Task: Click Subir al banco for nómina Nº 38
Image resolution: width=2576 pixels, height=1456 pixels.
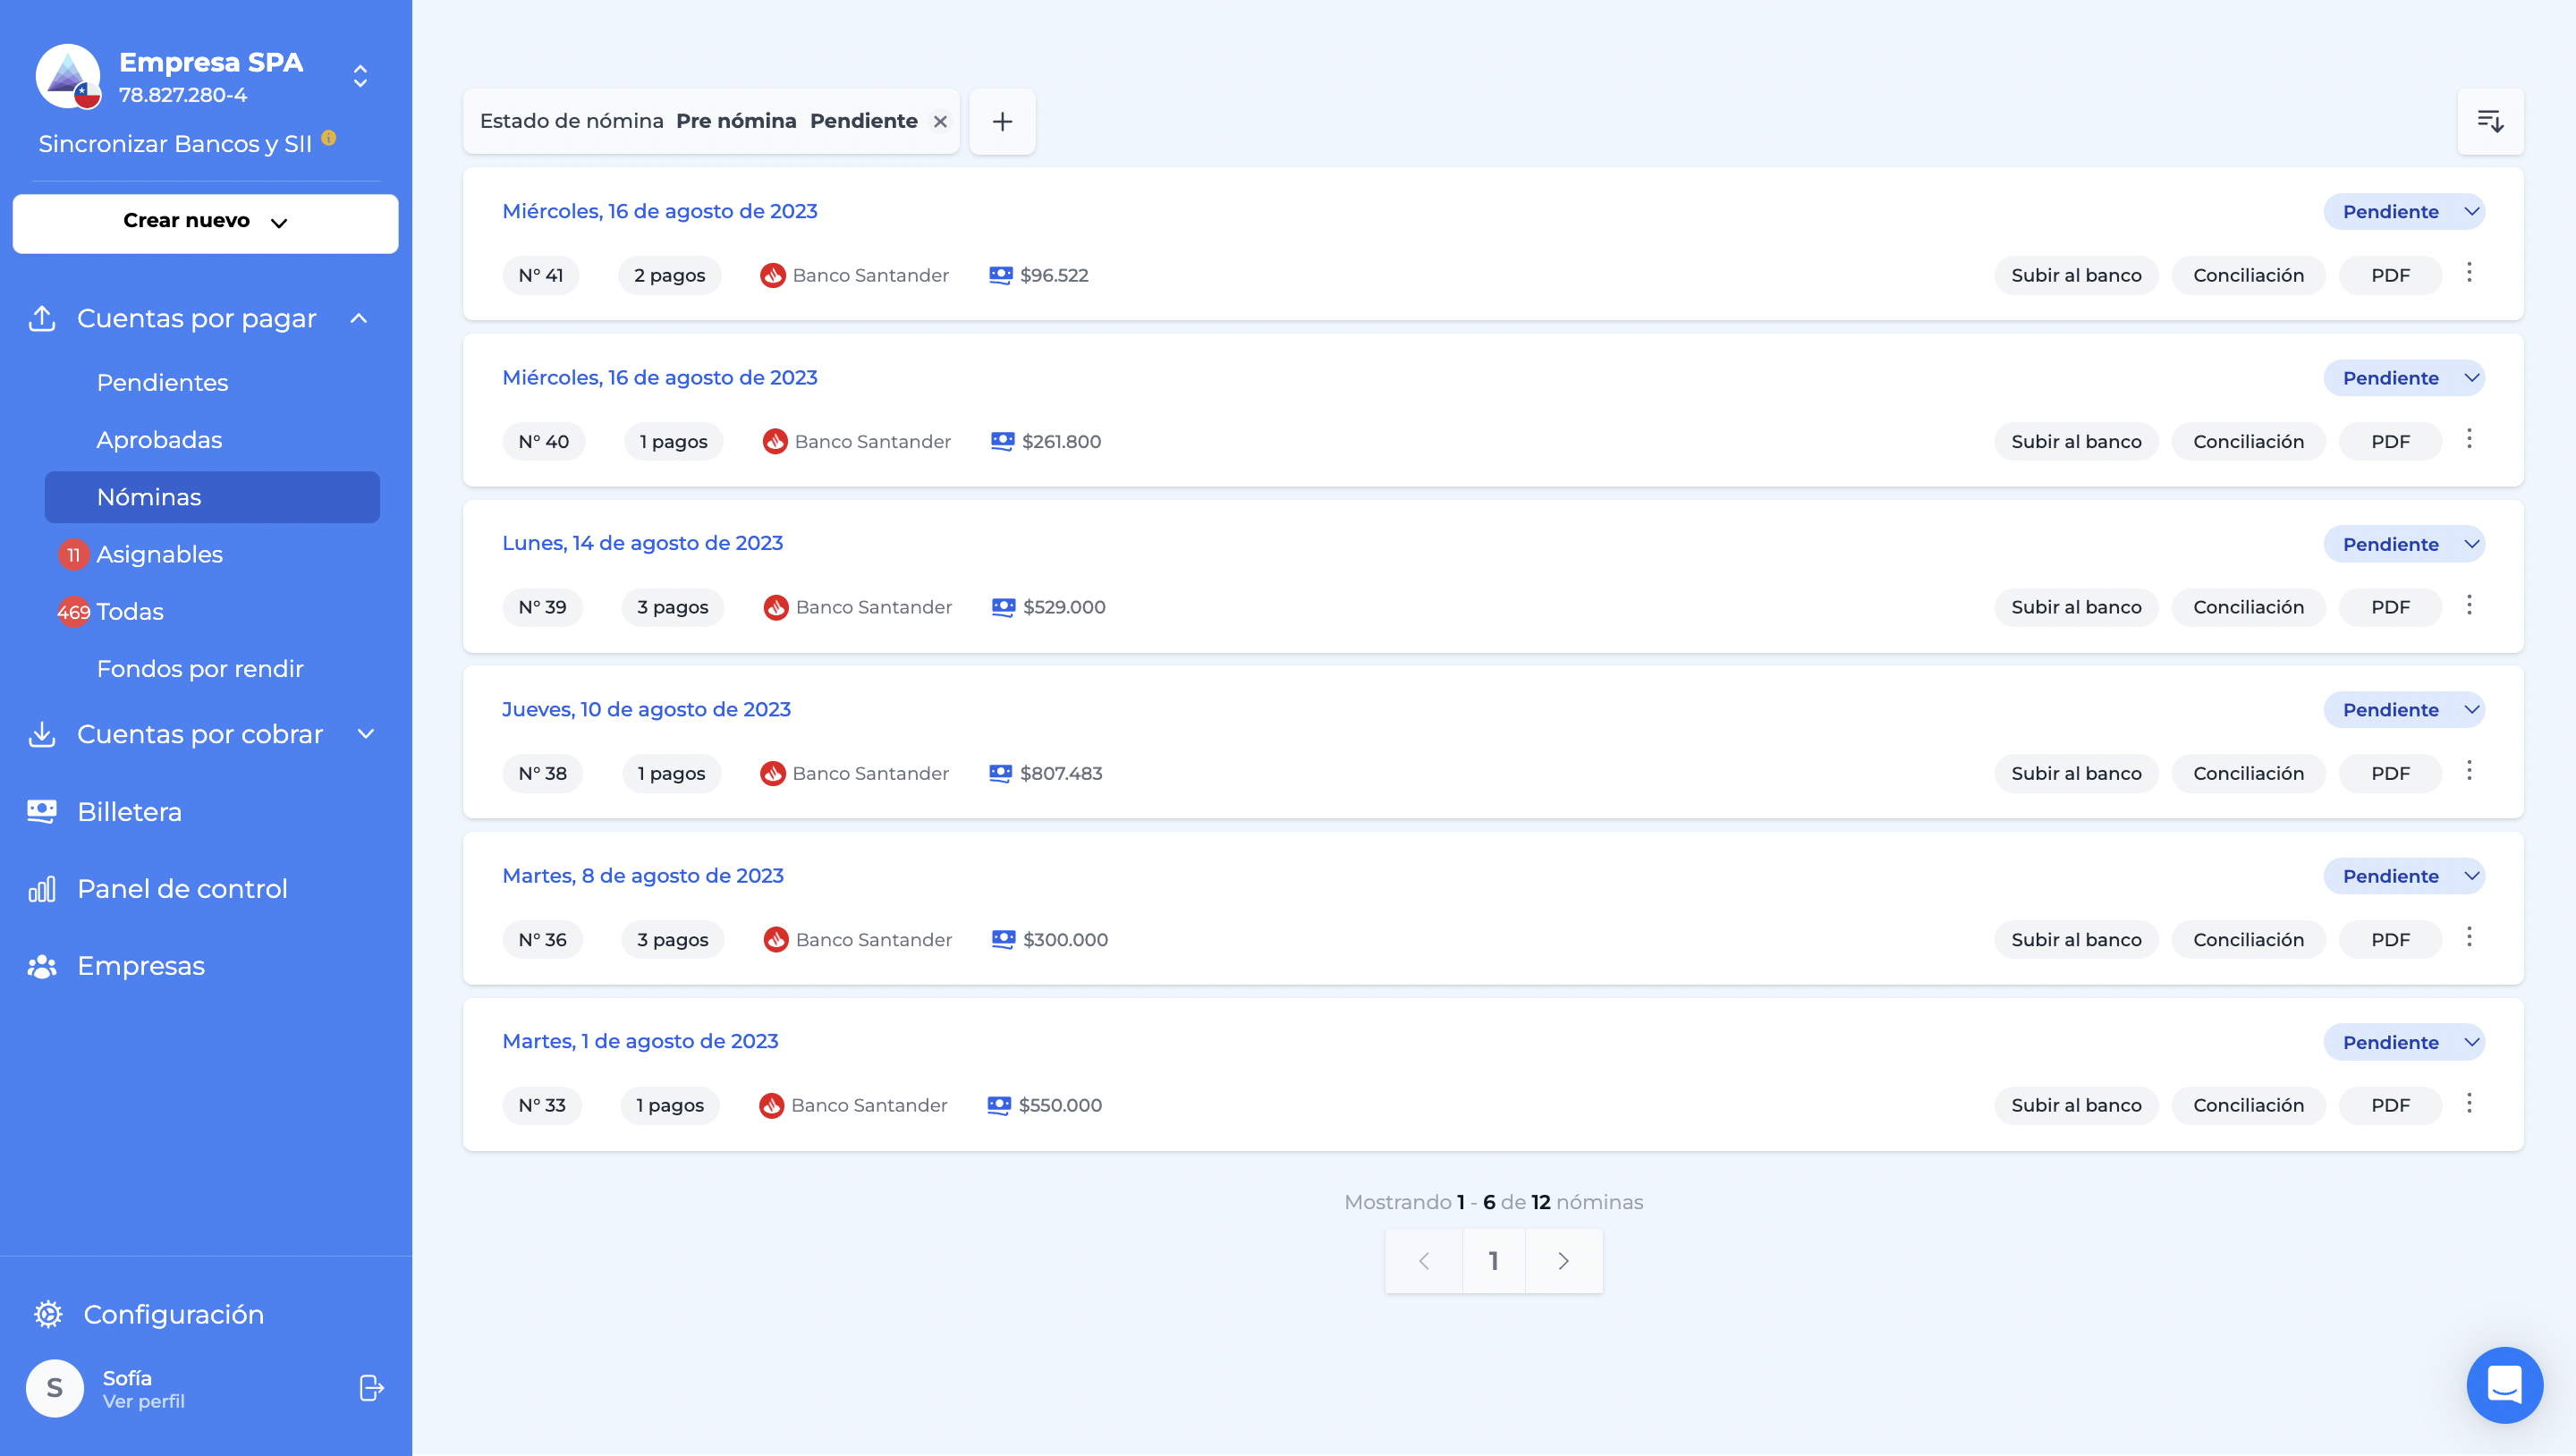Action: pos(2075,772)
